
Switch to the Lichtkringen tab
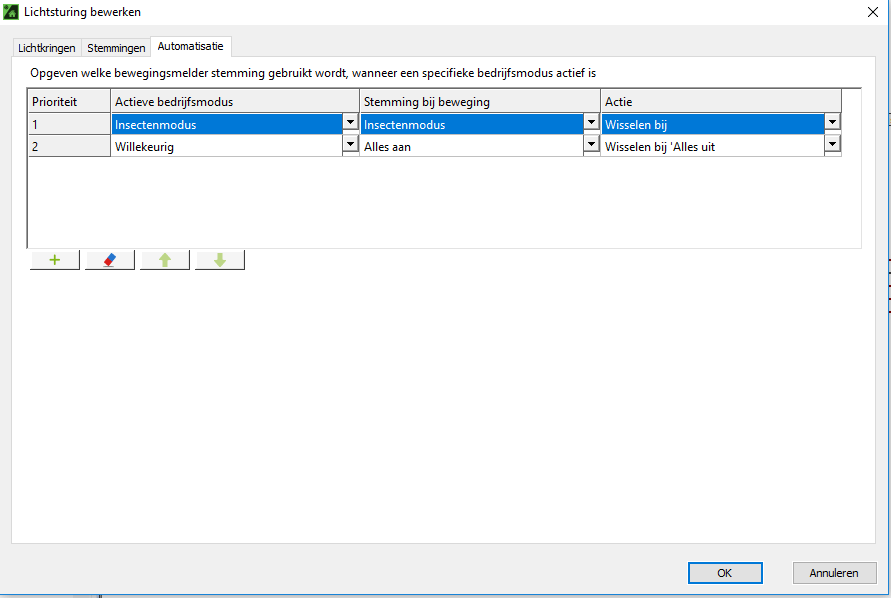pos(47,48)
